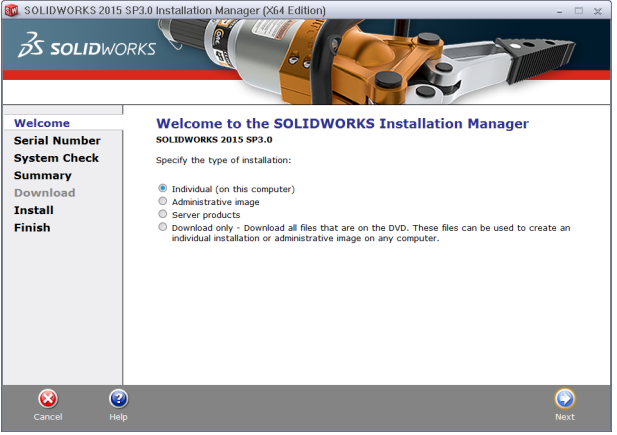Image resolution: width=617 pixels, height=435 pixels.
Task: Go to the Finish step
Action: click(32, 229)
